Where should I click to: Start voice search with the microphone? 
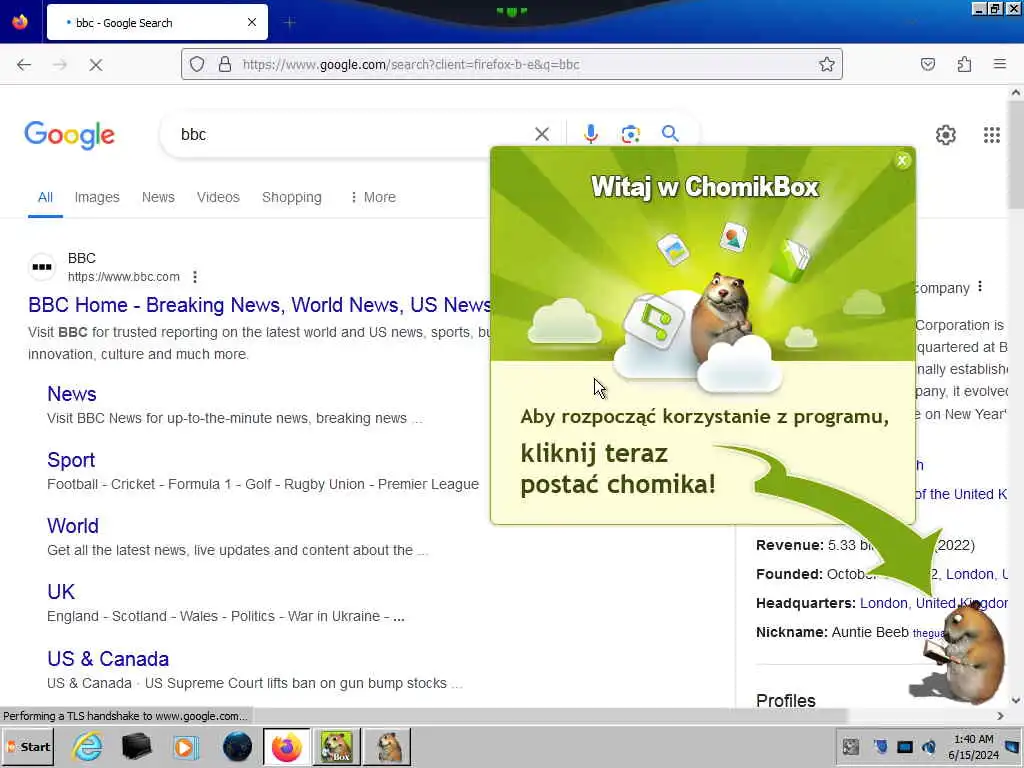(x=590, y=134)
